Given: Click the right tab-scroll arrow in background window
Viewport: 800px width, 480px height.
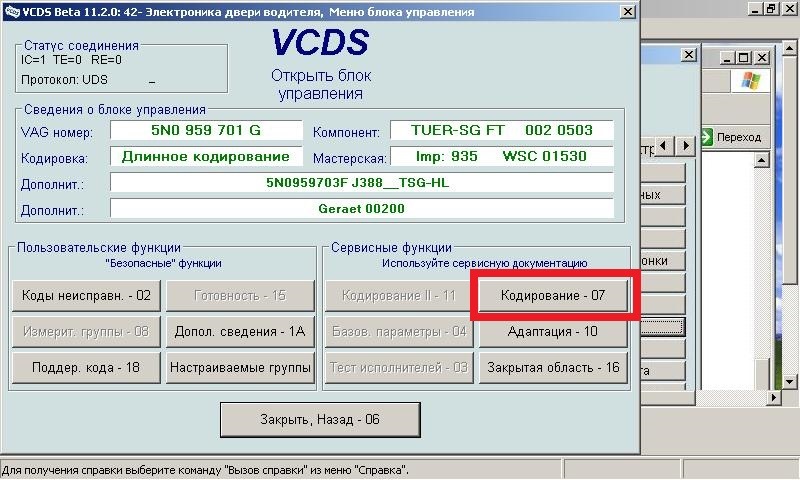Looking at the screenshot, I should tap(686, 146).
